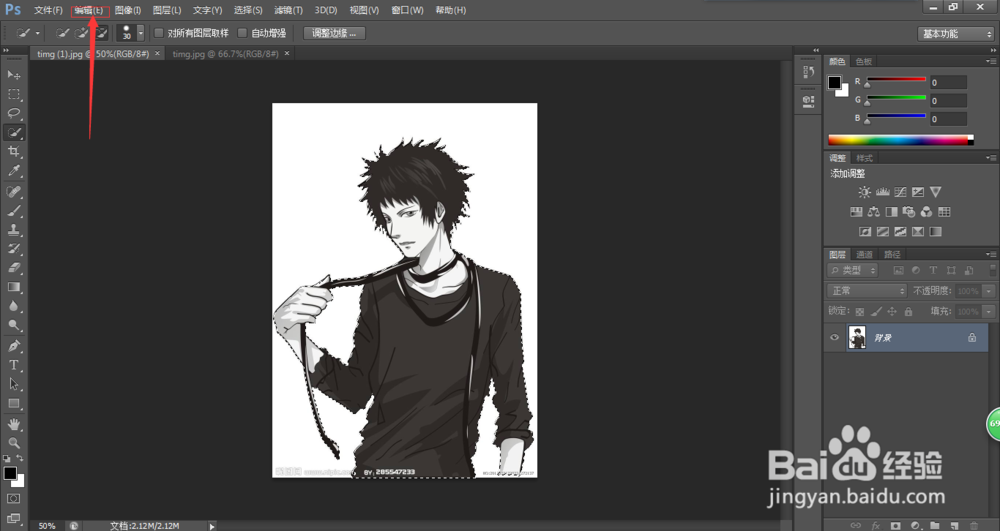Viewport: 1000px width, 531px height.
Task: Select the Zoom tool
Action: pos(13,442)
